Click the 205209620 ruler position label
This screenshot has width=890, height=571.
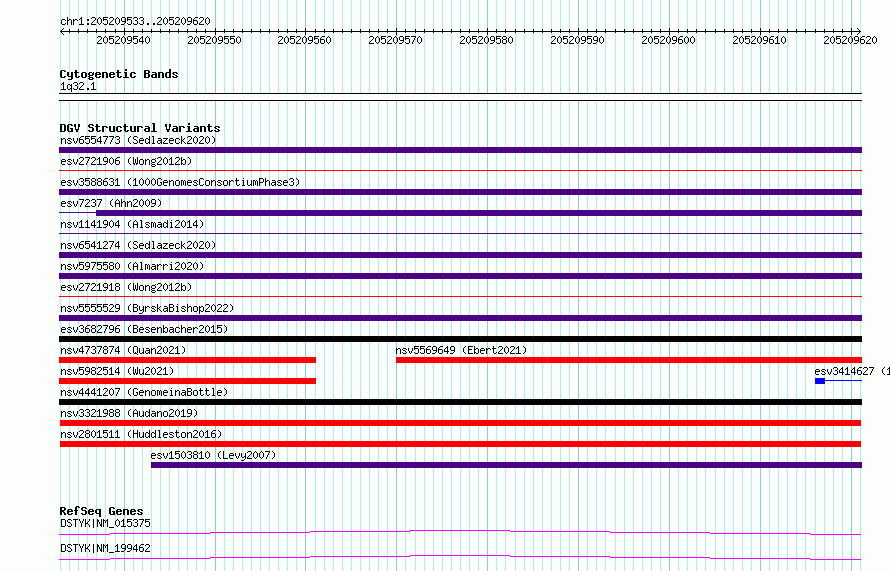coord(850,40)
